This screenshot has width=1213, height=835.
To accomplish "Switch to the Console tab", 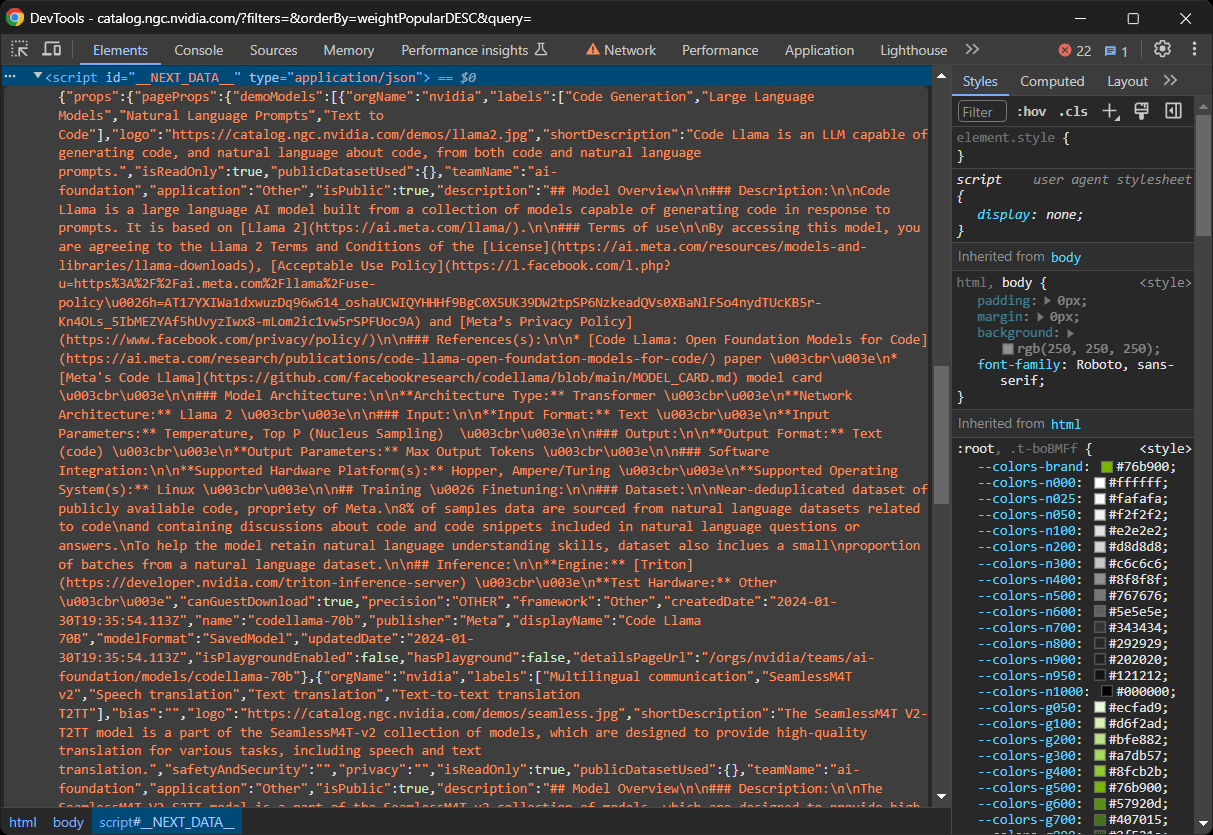I will coord(198,49).
